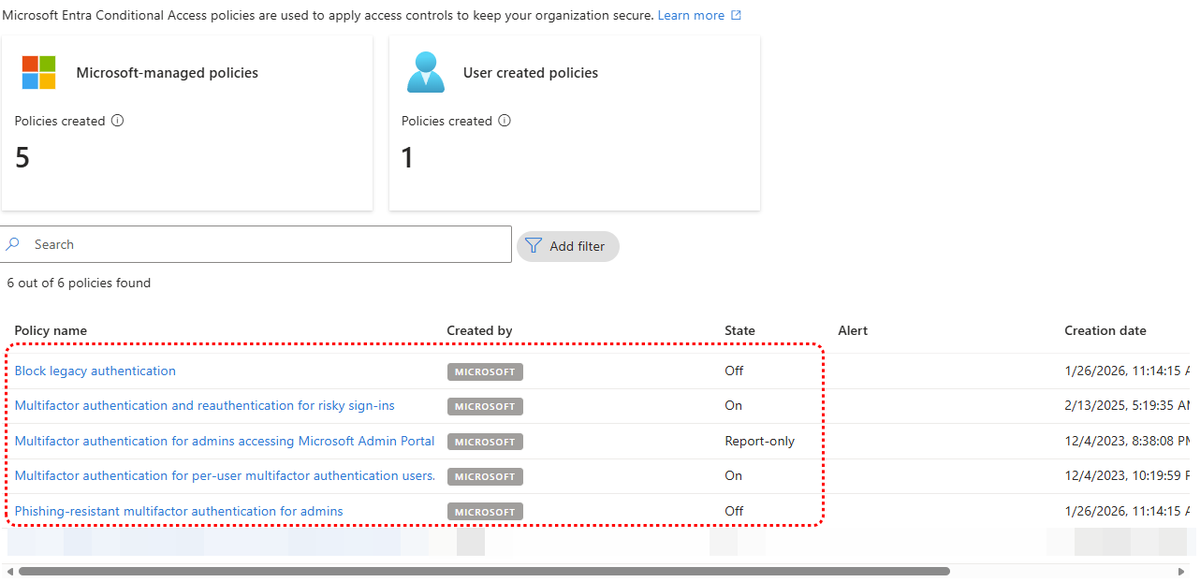This screenshot has height=582, width=1200.
Task: Open Phishing-resistant multifactor authentication for admins policy
Action: [178, 511]
